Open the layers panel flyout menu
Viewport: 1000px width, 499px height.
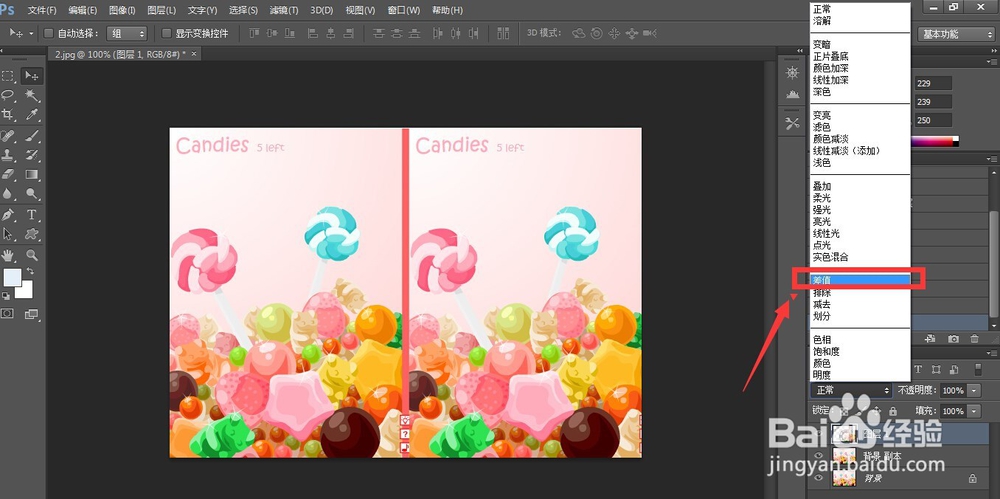[x=991, y=352]
